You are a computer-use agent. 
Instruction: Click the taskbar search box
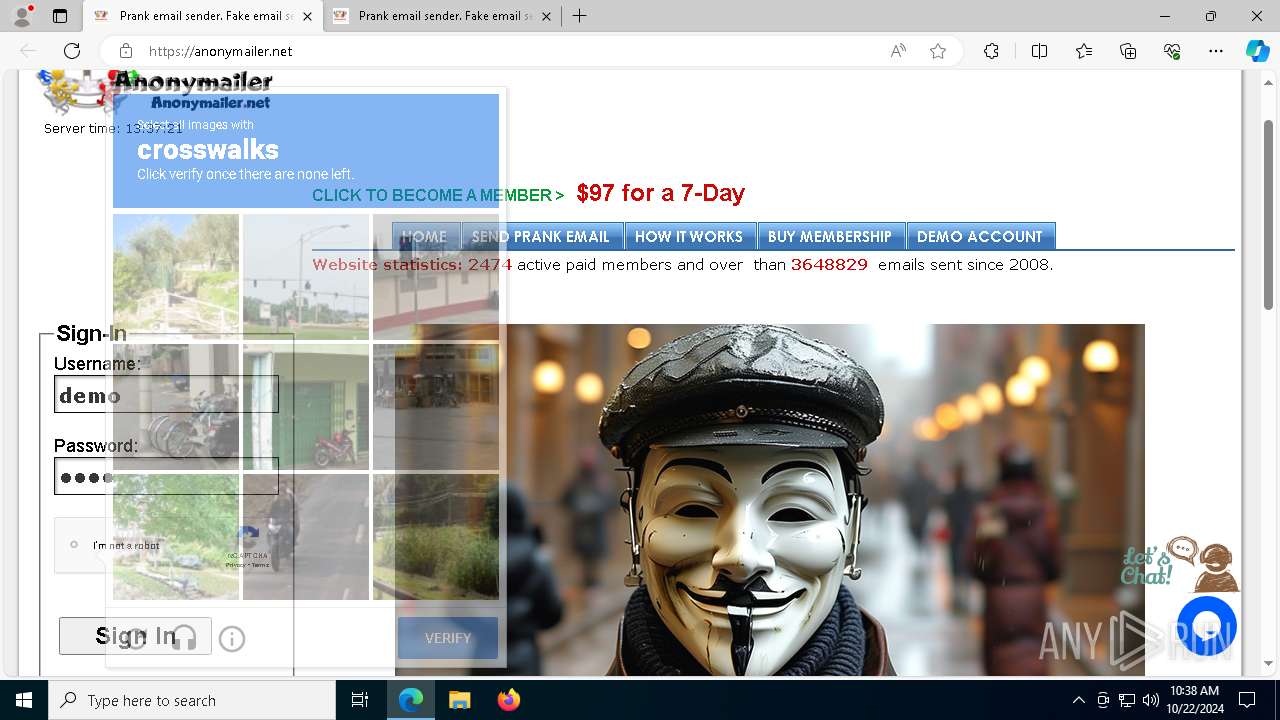click(192, 700)
